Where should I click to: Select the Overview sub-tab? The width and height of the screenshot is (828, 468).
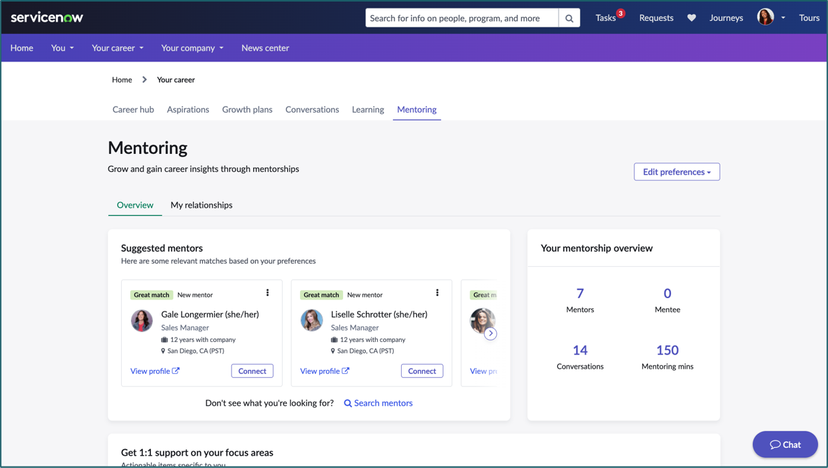[x=135, y=205]
